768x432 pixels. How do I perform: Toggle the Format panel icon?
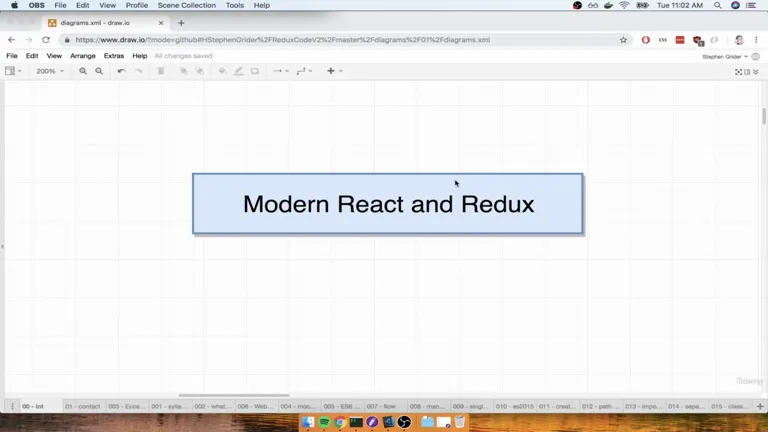[x=747, y=72]
